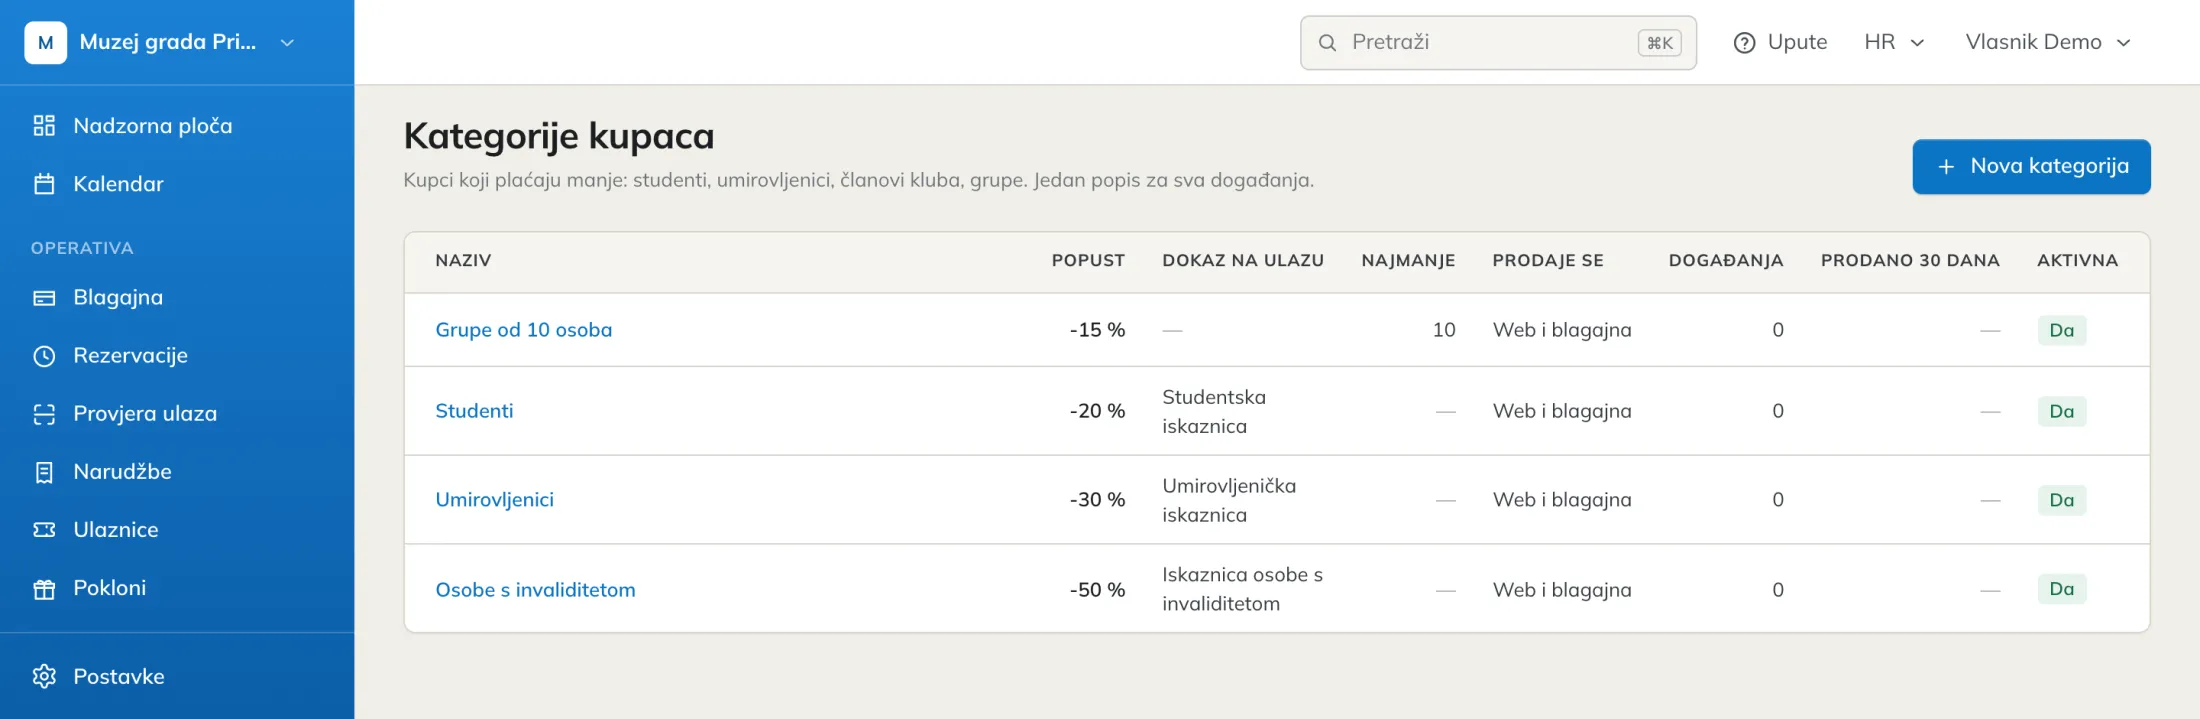
Task: Click the -50 % discount value
Action: click(x=1097, y=590)
